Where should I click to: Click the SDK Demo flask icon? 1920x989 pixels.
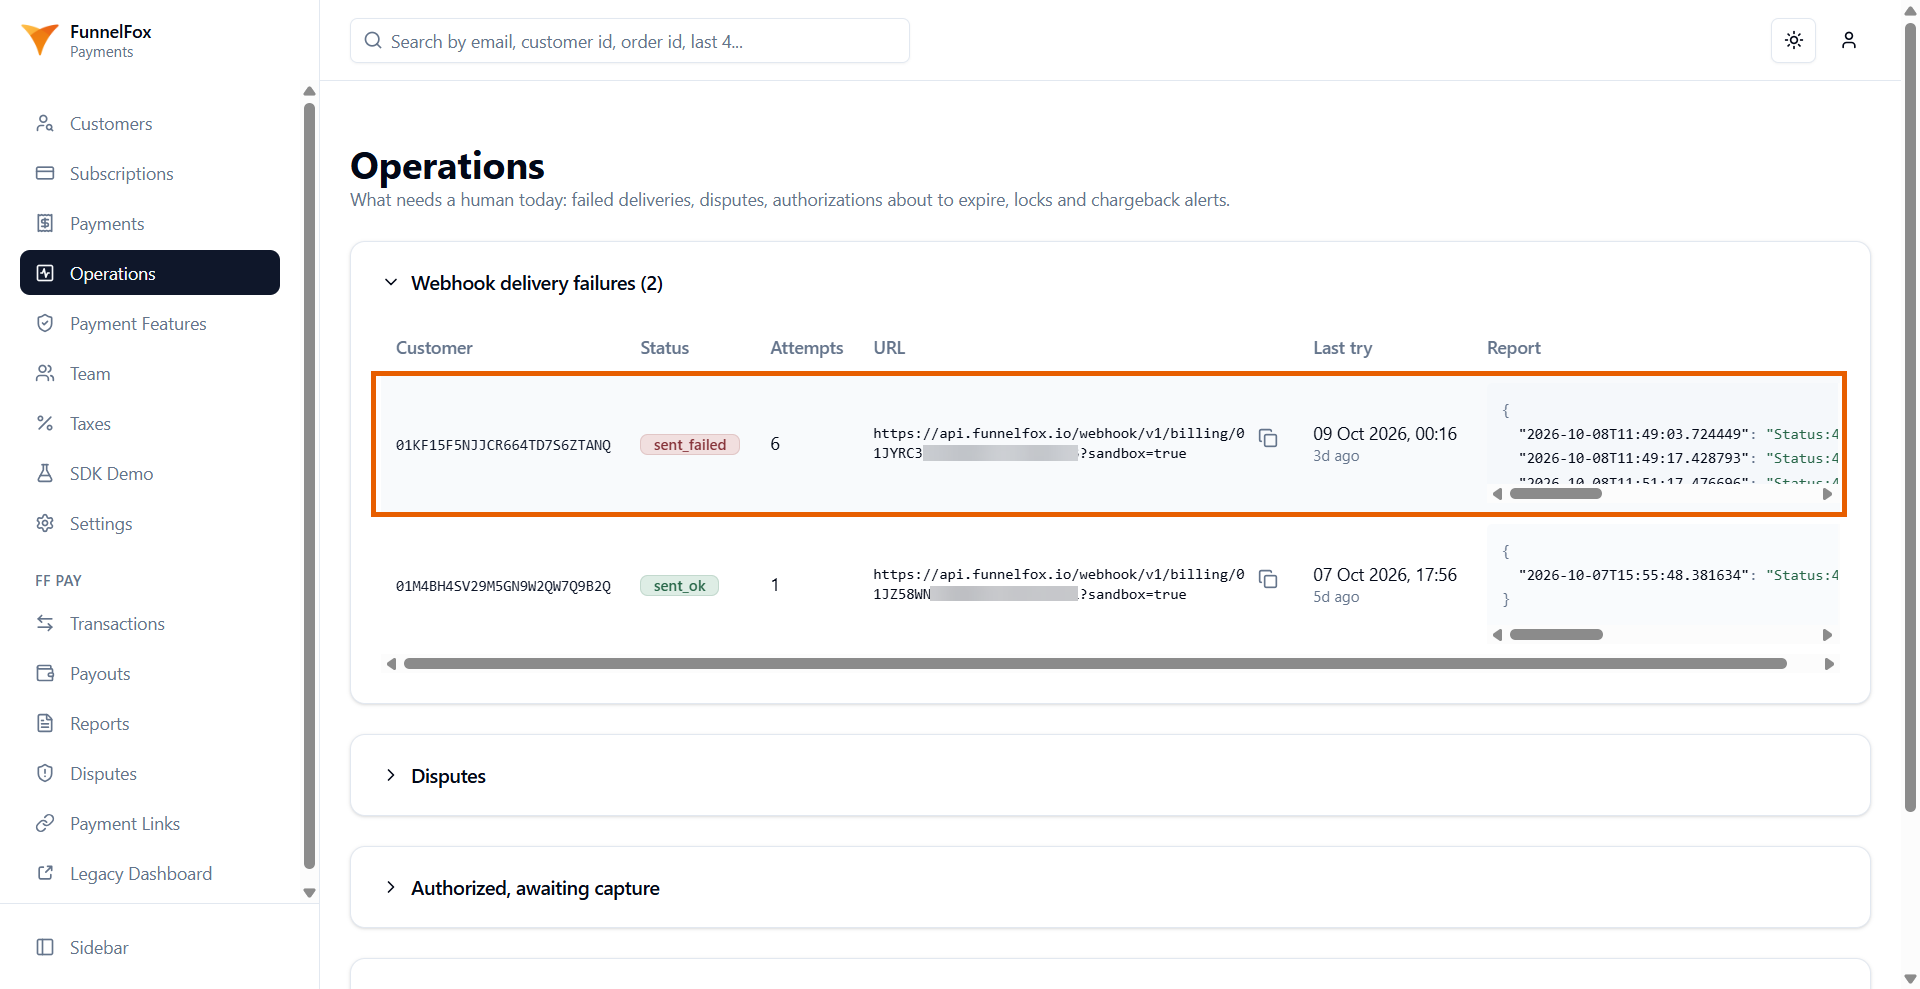click(x=45, y=473)
